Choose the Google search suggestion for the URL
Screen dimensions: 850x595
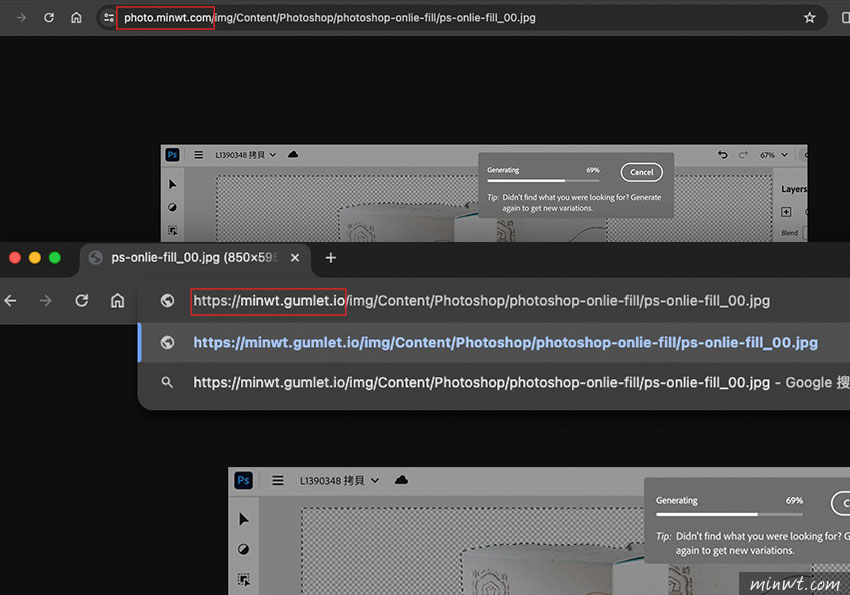tap(493, 383)
